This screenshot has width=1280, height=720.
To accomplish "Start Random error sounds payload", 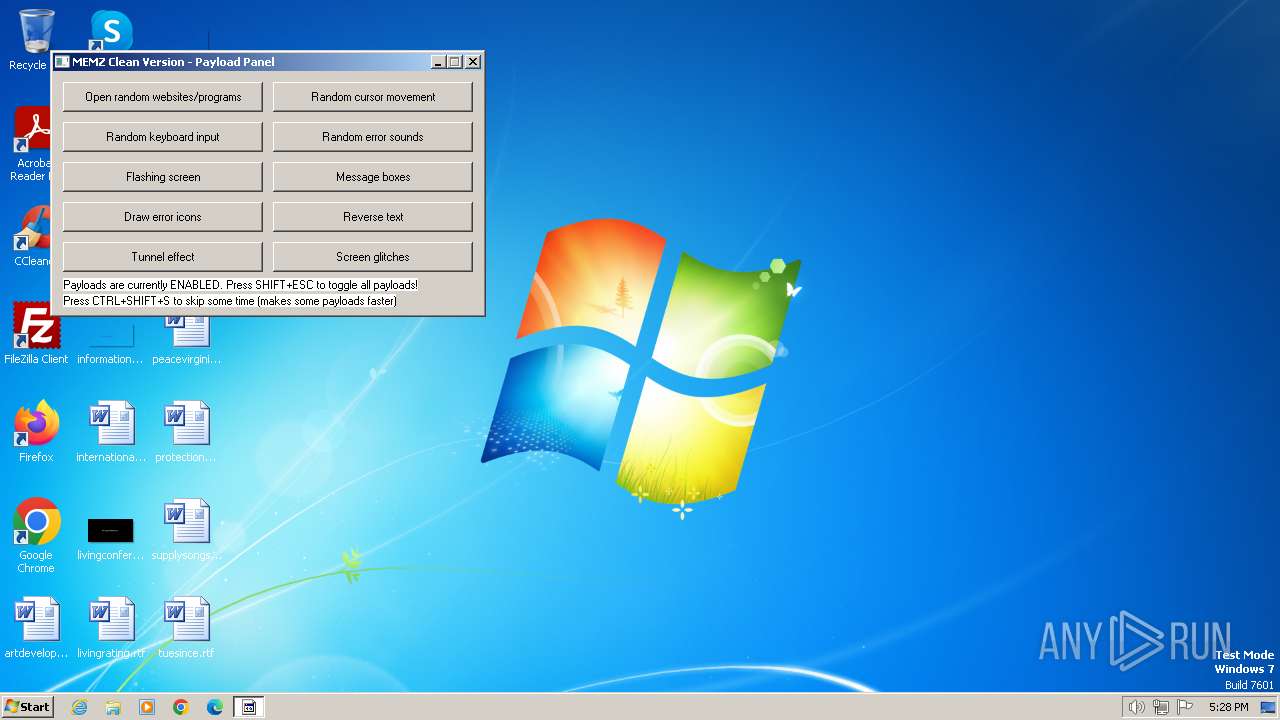I will coord(373,137).
